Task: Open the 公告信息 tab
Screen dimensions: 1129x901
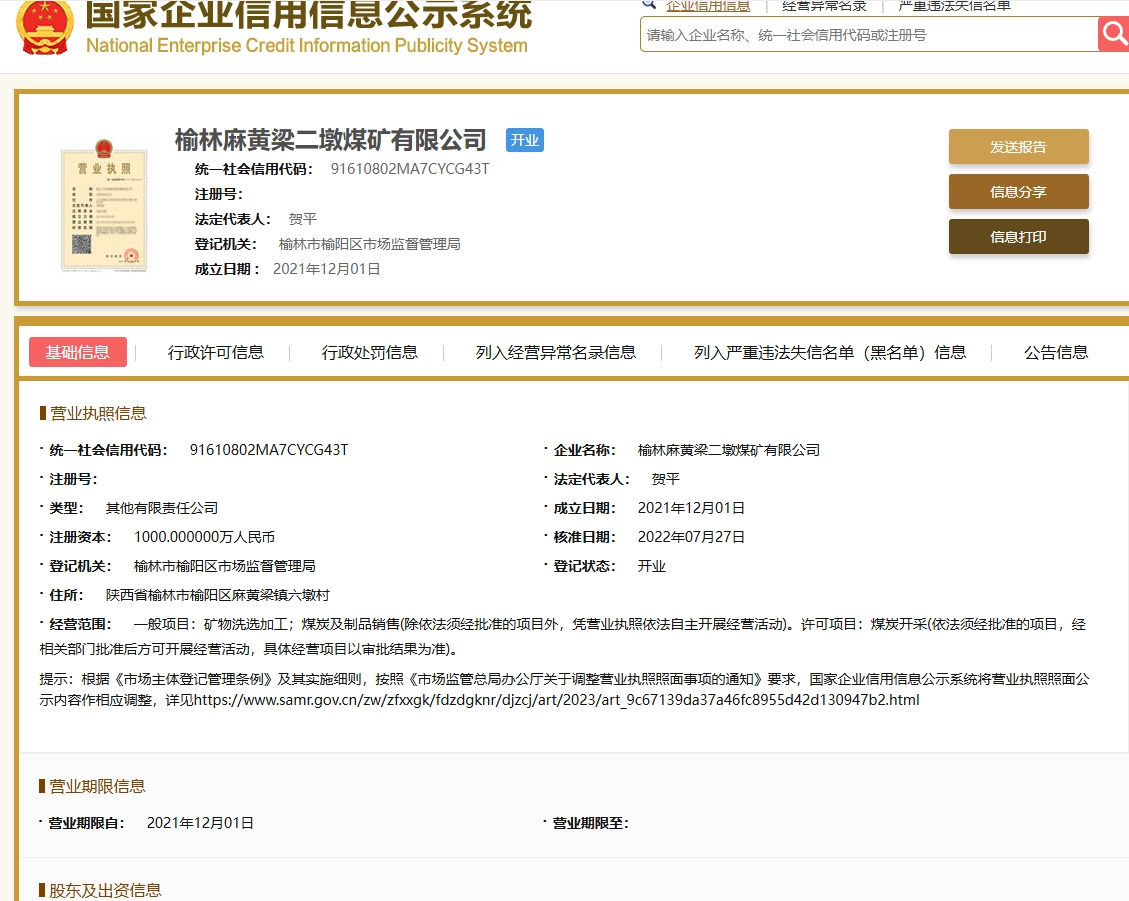Action: tap(1056, 352)
